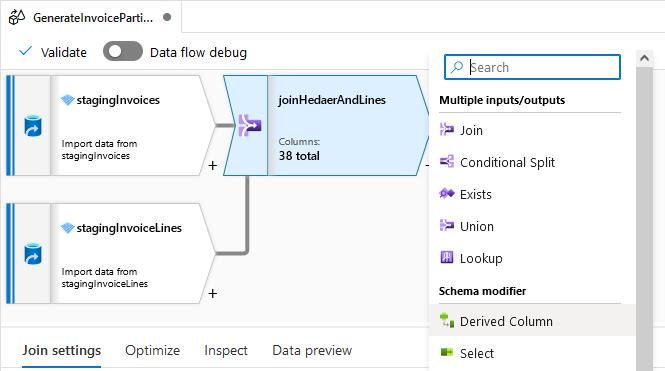Toggle the Data flow debug switch
This screenshot has height=371, width=665.
[x=123, y=51]
